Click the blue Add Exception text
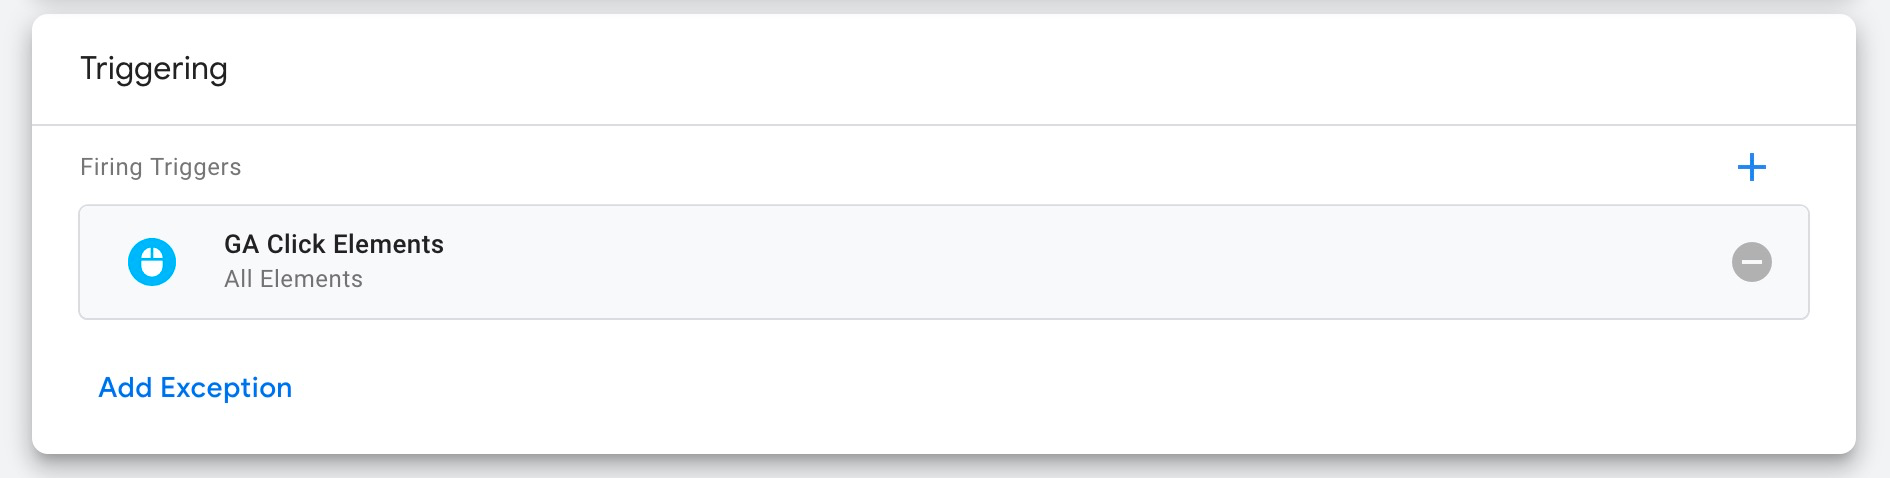 (x=195, y=387)
